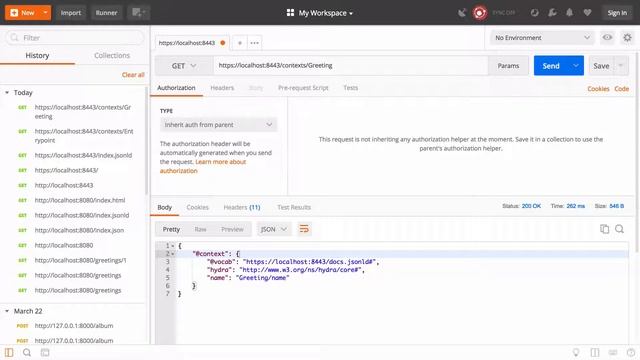Select the Authorization tab

coord(176,88)
